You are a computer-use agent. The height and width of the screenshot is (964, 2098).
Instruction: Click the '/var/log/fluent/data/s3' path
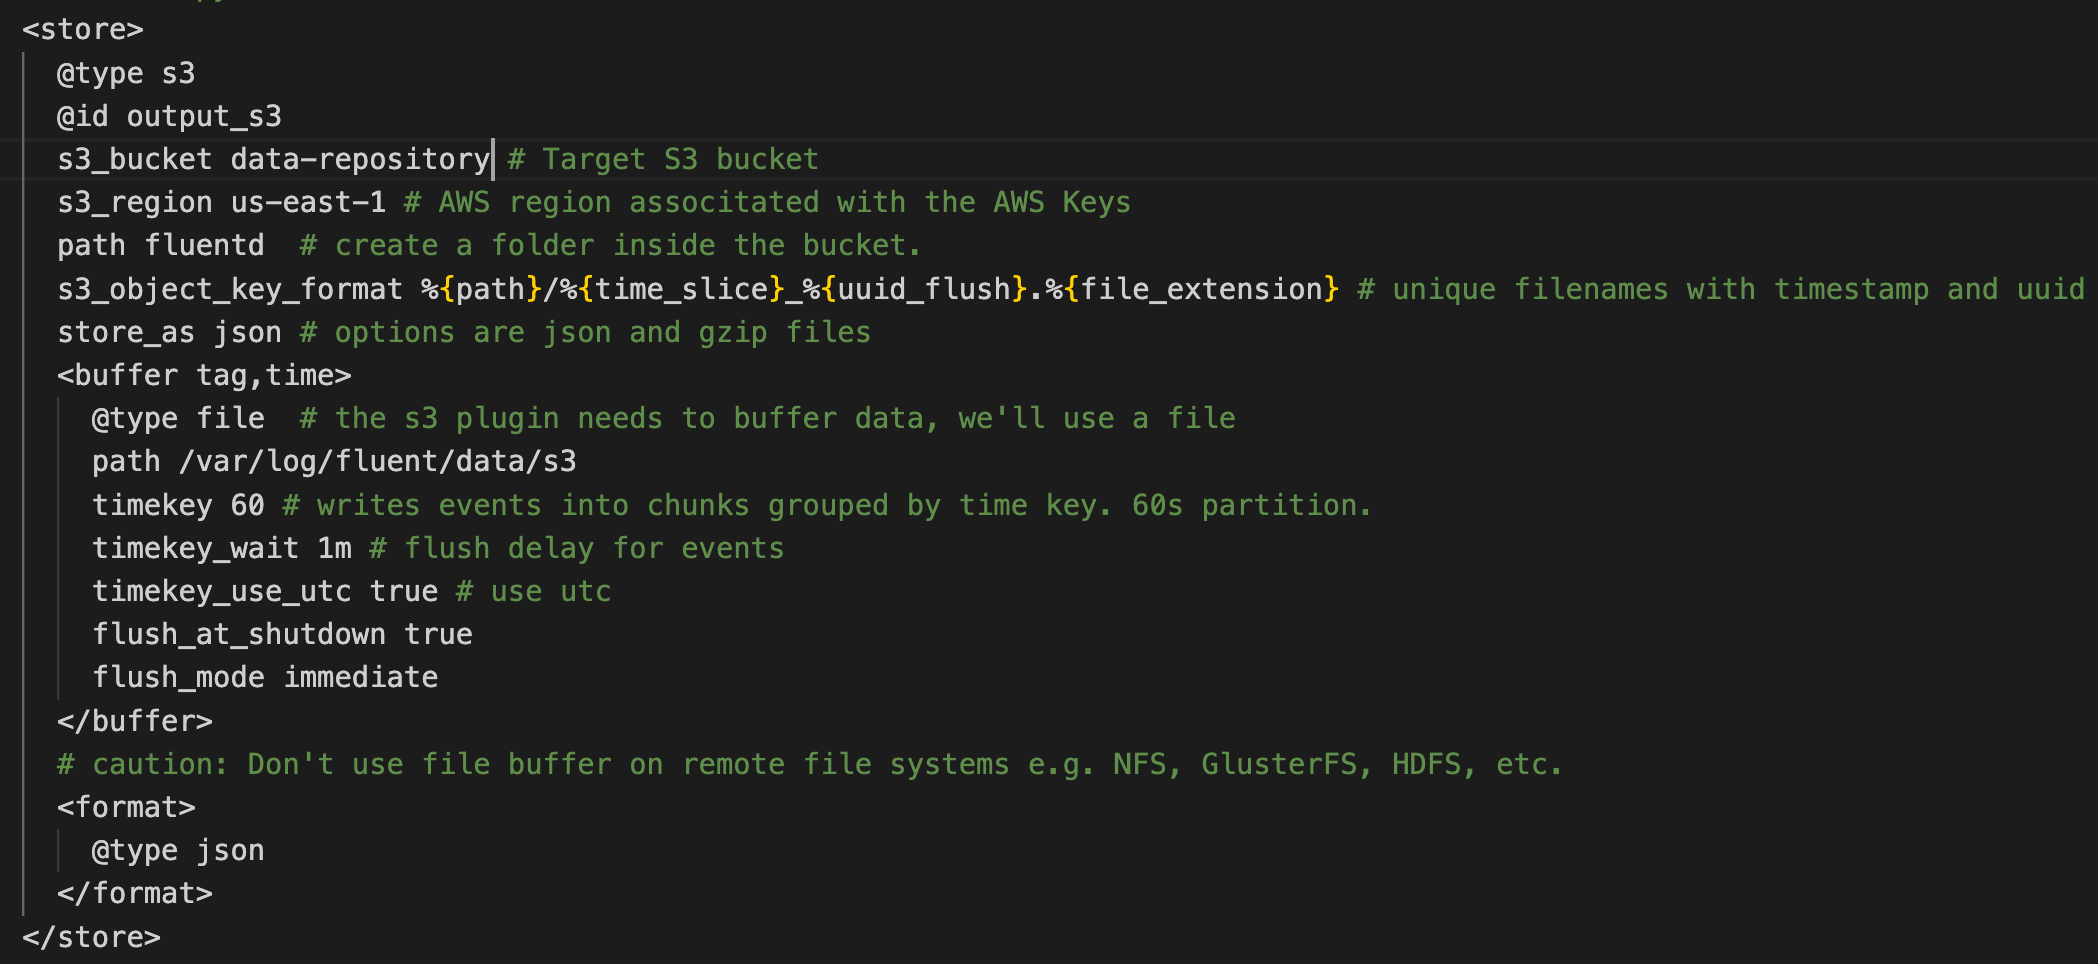[378, 461]
